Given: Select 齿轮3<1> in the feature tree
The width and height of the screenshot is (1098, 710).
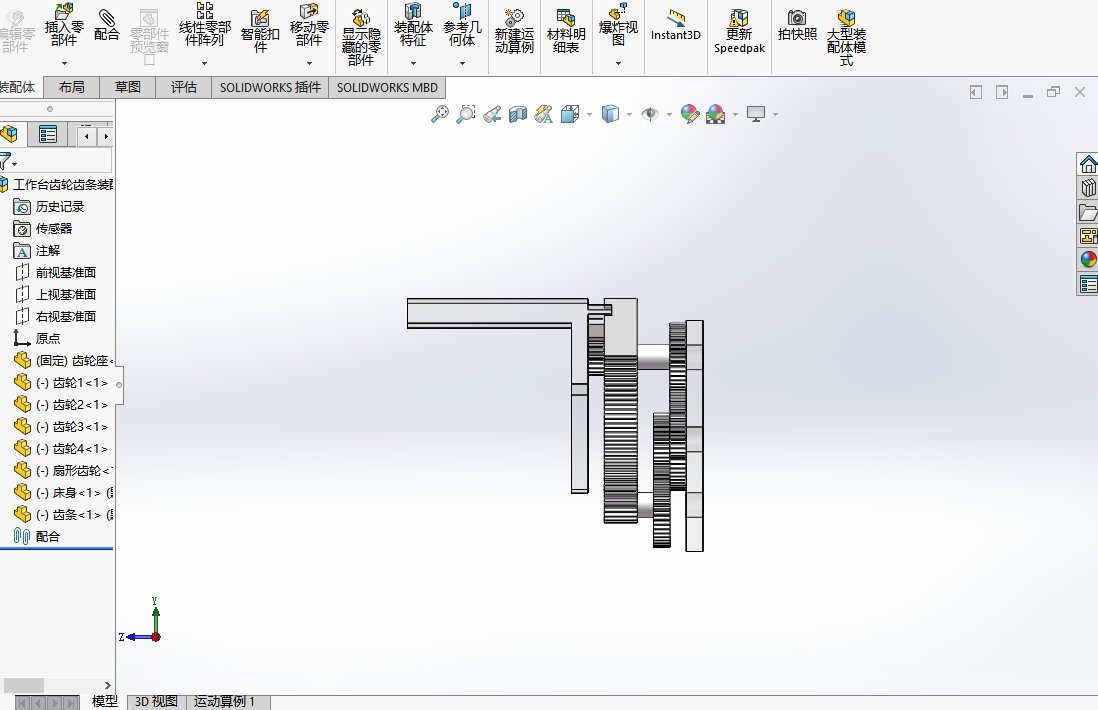Looking at the screenshot, I should click(73, 426).
